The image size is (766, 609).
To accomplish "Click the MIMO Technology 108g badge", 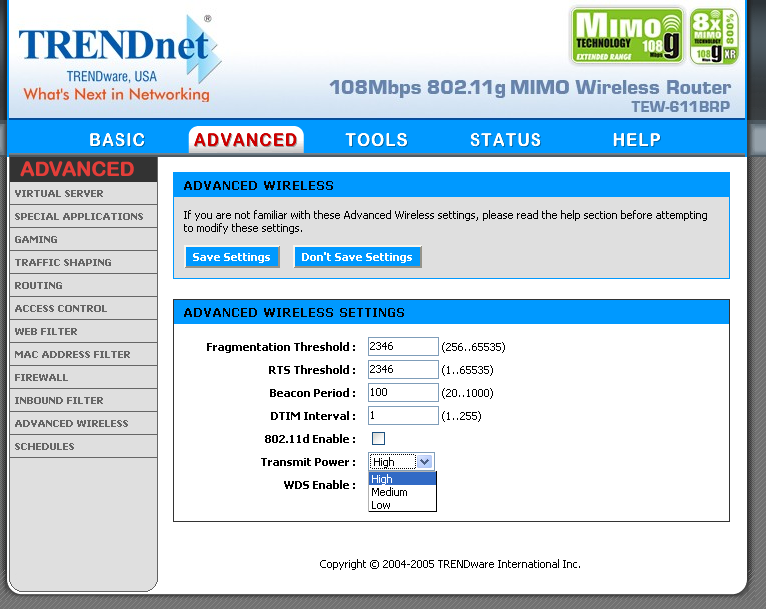I will tap(627, 36).
